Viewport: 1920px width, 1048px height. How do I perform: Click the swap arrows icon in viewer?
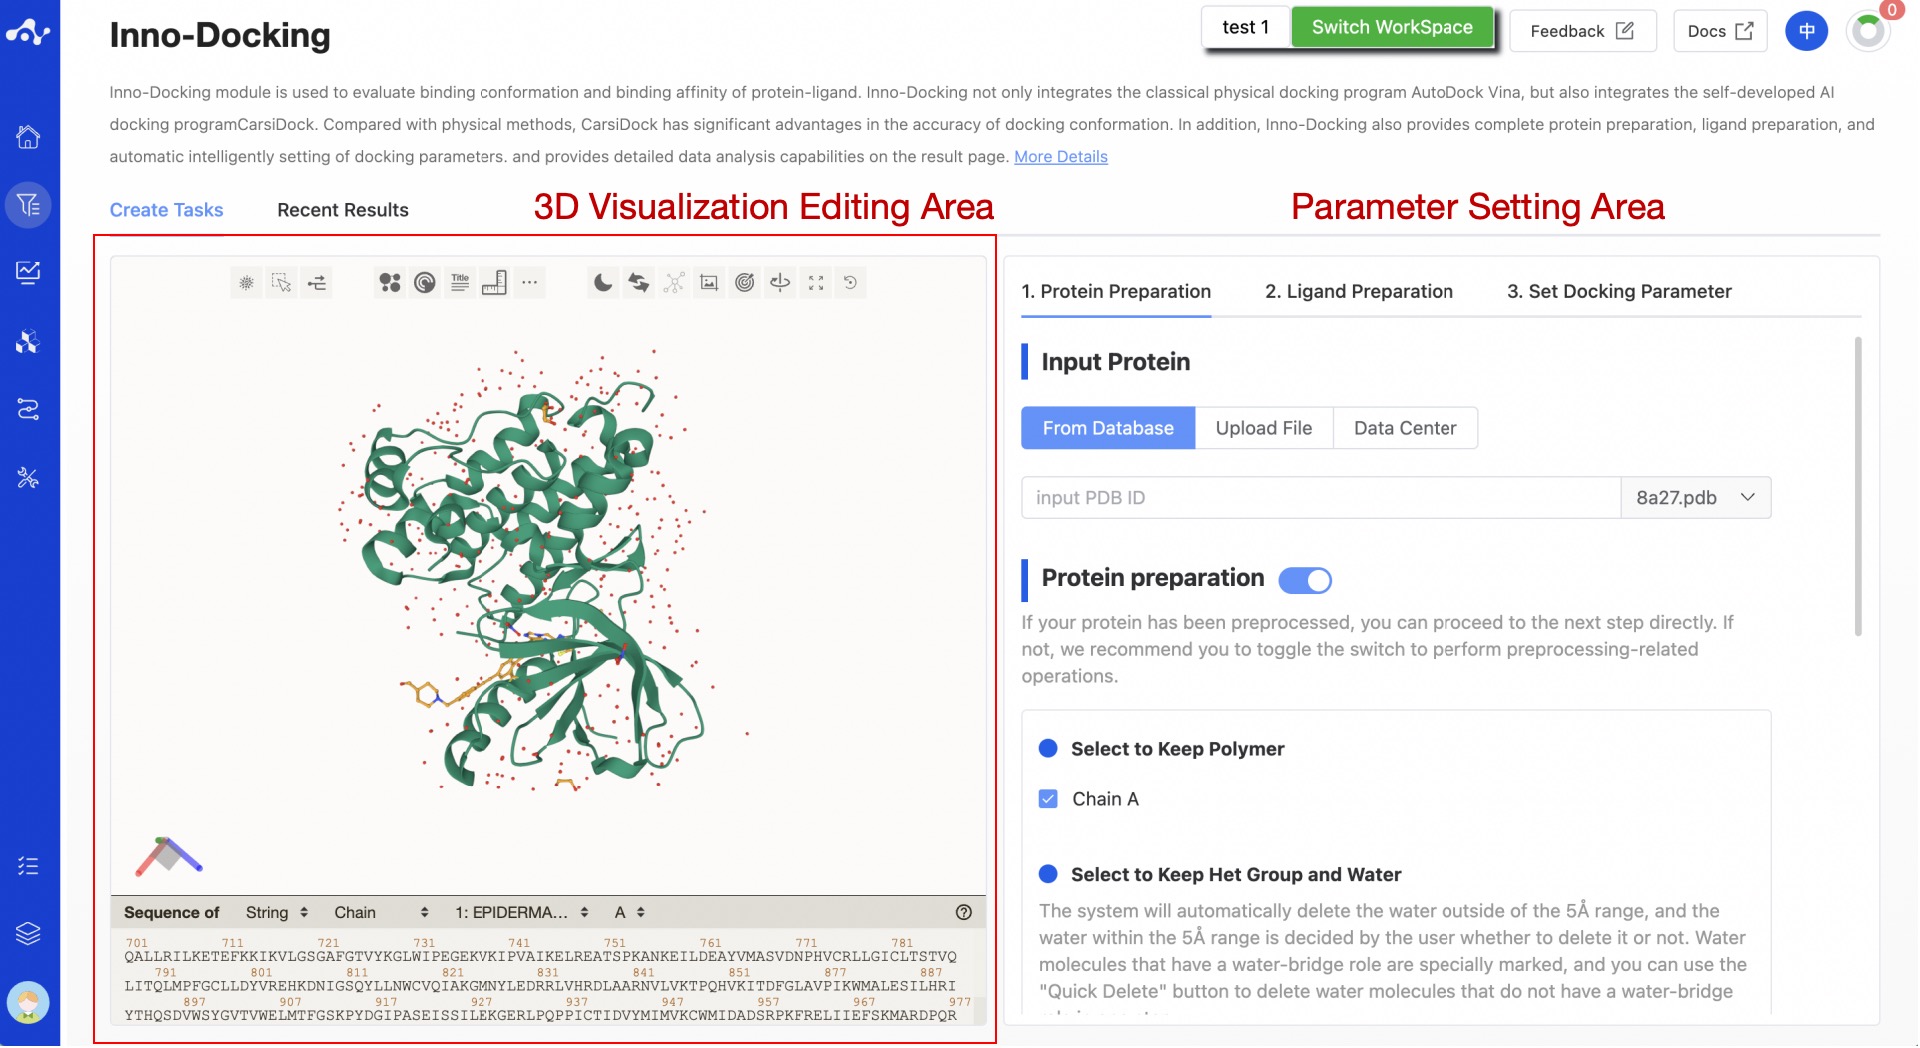638,283
